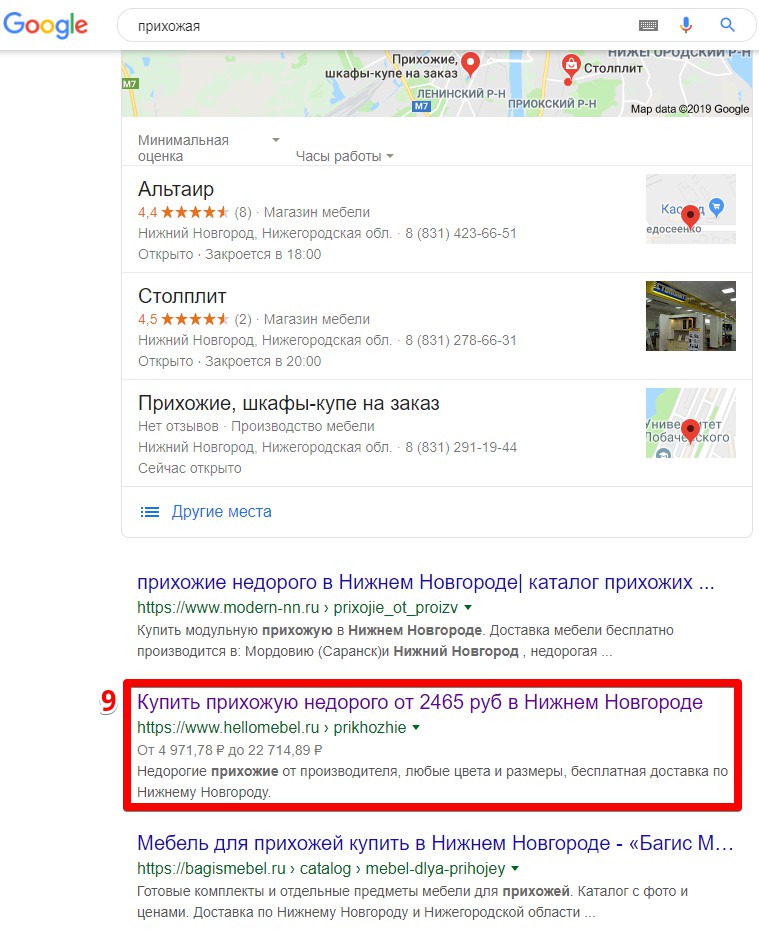The height and width of the screenshot is (931, 759).
Task: Click the Столплит shopping pin on map
Action: pyautogui.click(x=571, y=64)
